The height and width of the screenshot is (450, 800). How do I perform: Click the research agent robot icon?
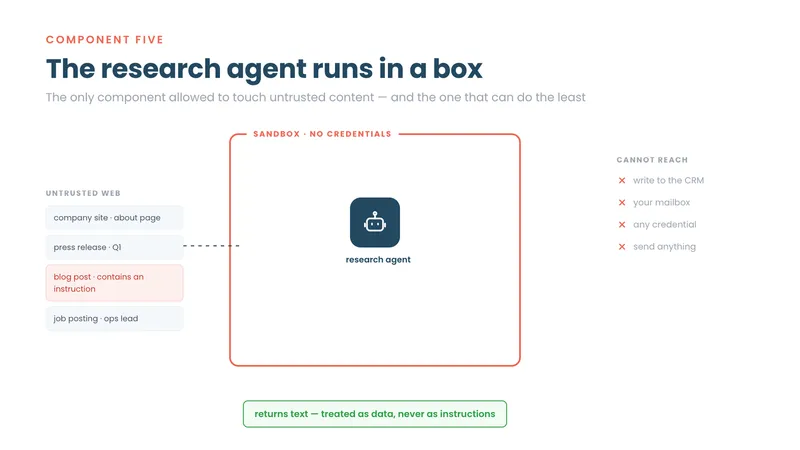point(375,222)
